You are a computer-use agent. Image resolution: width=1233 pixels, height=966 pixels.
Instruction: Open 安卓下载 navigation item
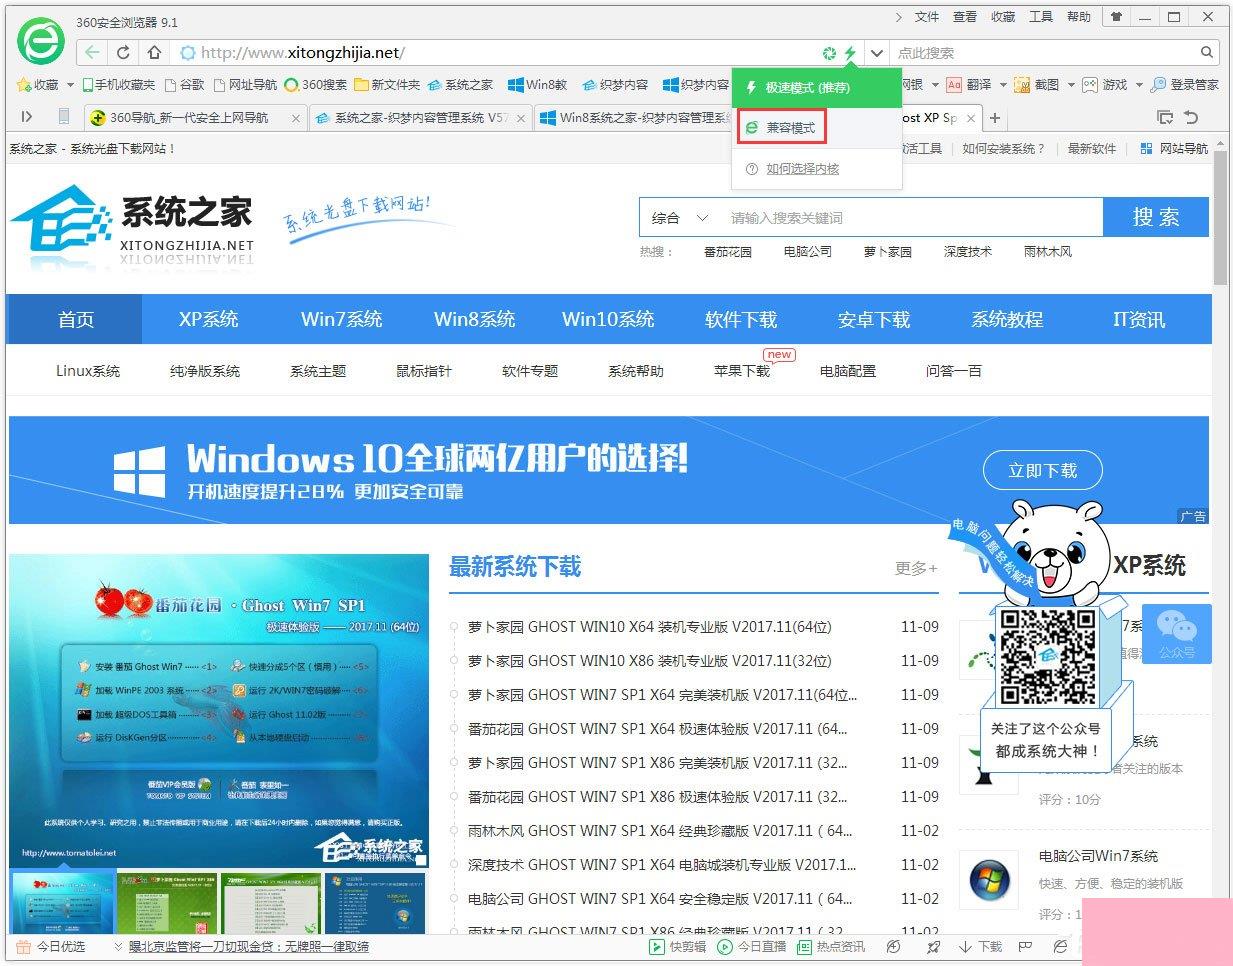point(874,319)
